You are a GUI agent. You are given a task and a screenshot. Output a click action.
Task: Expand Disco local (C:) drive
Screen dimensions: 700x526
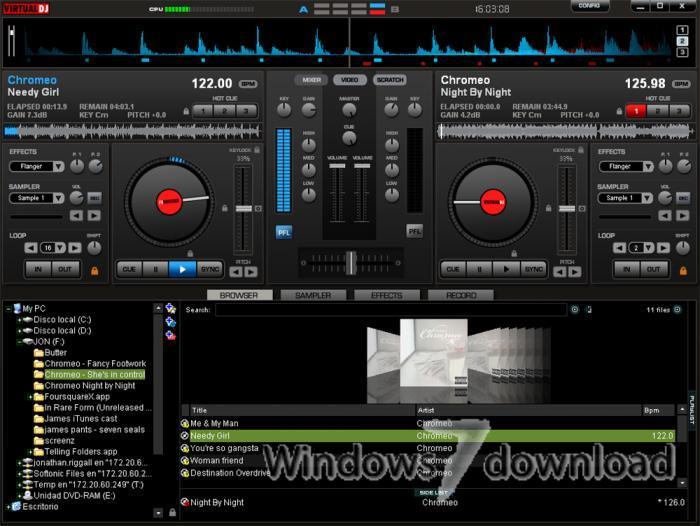point(19,320)
